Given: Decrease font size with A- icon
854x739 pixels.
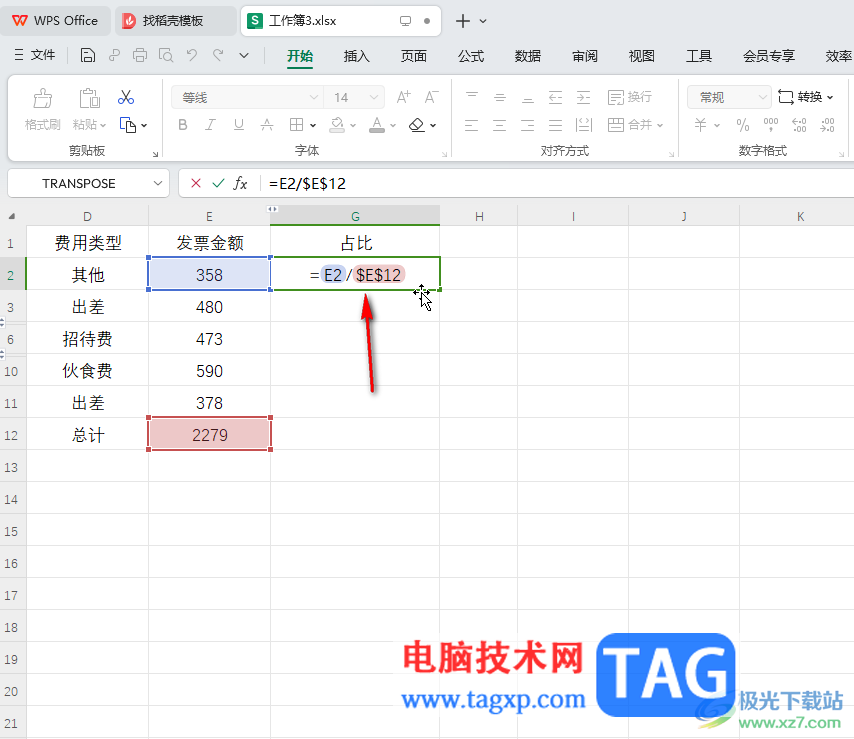Looking at the screenshot, I should point(431,97).
